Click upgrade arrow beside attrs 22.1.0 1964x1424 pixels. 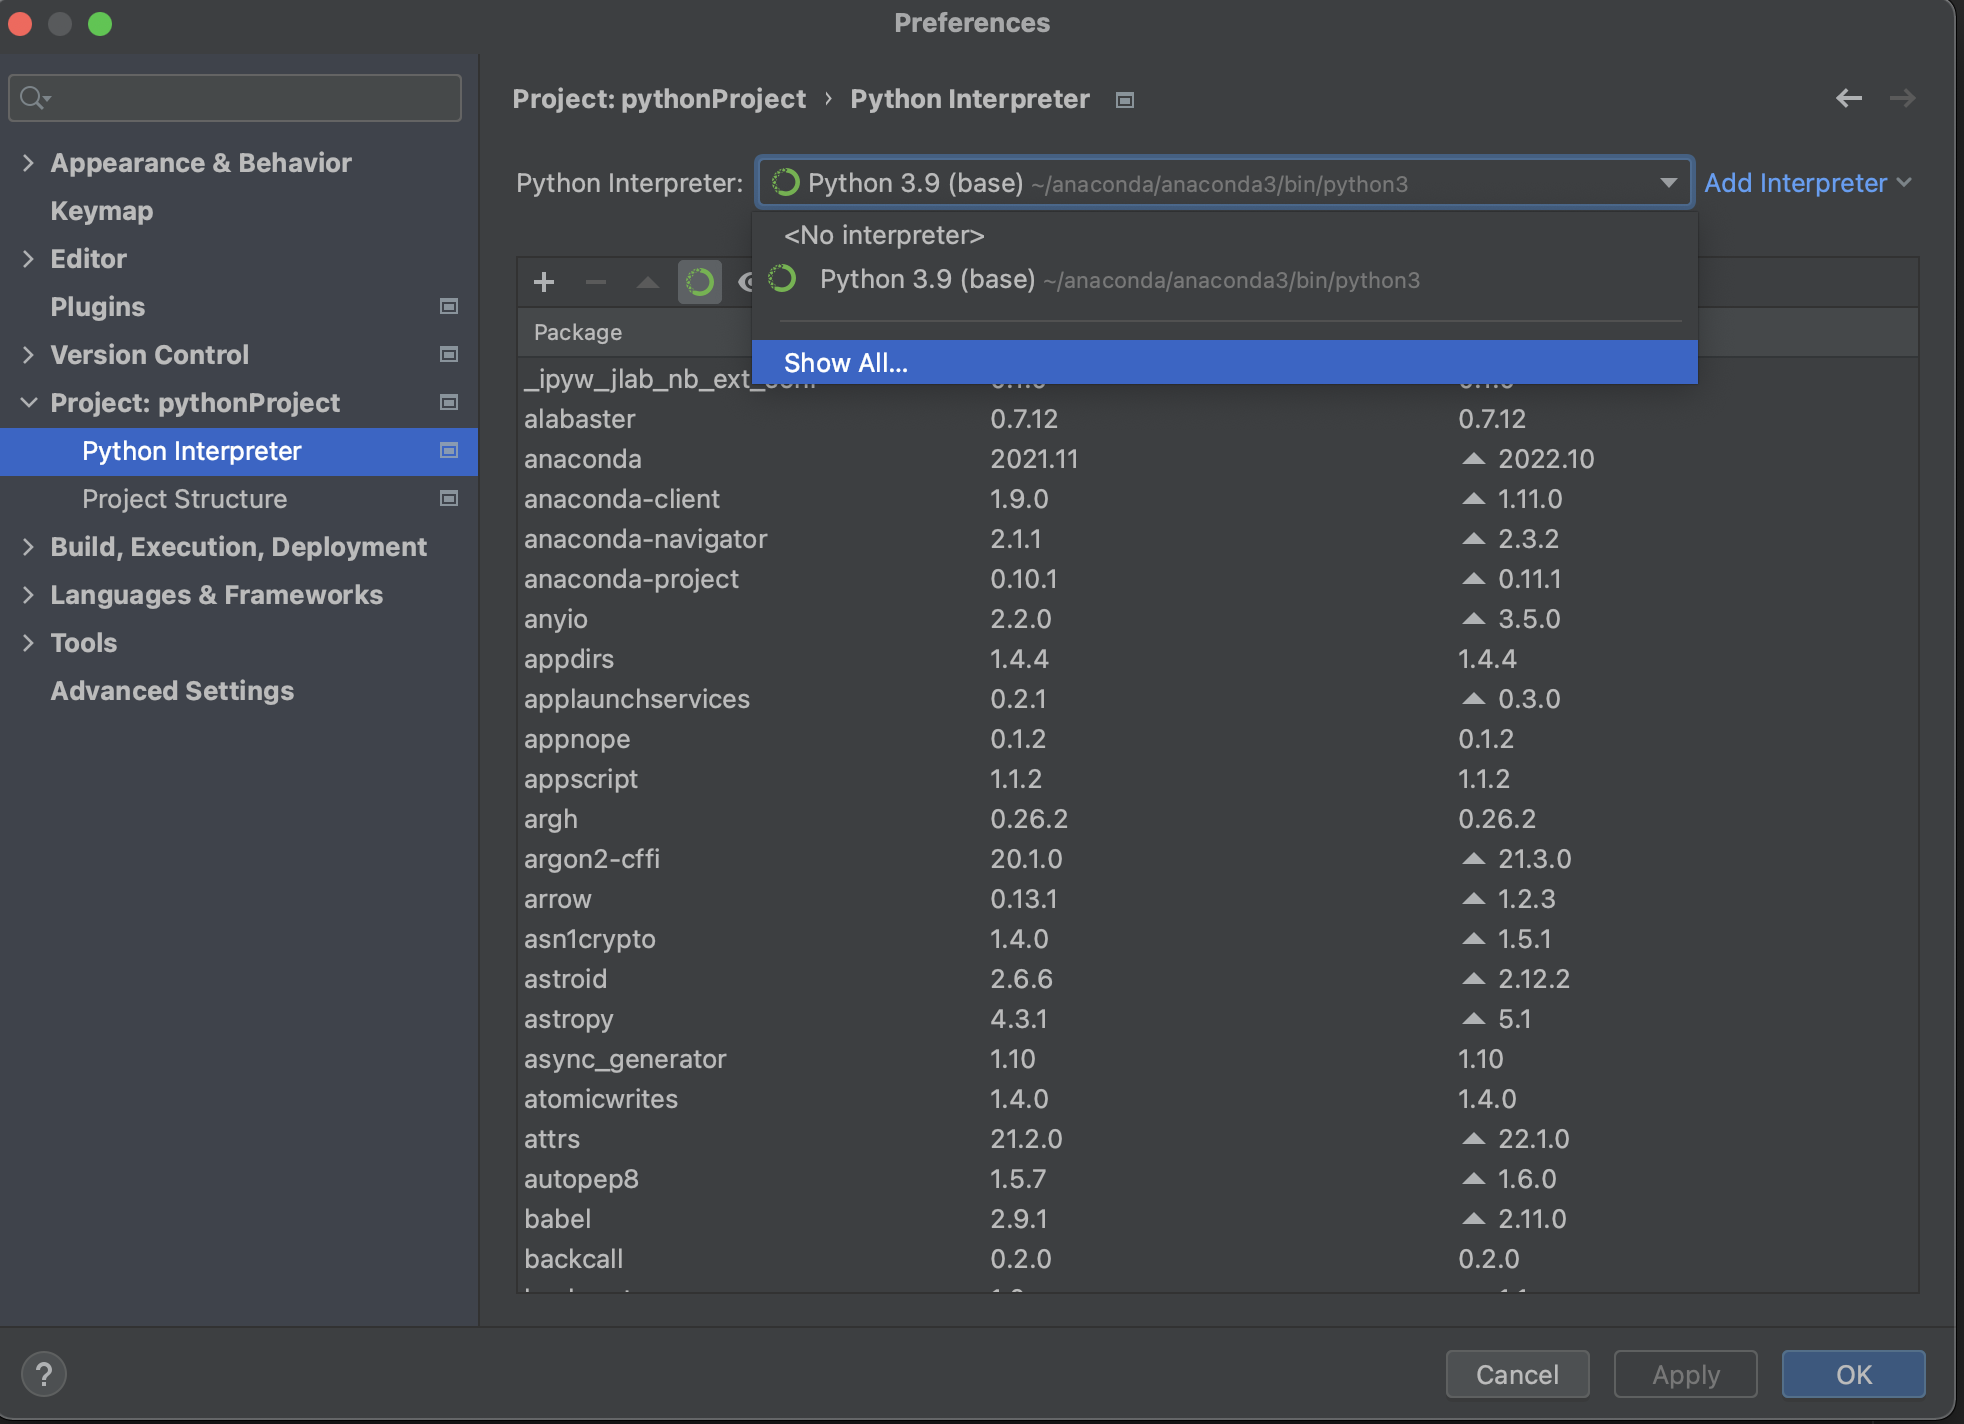1473,1138
